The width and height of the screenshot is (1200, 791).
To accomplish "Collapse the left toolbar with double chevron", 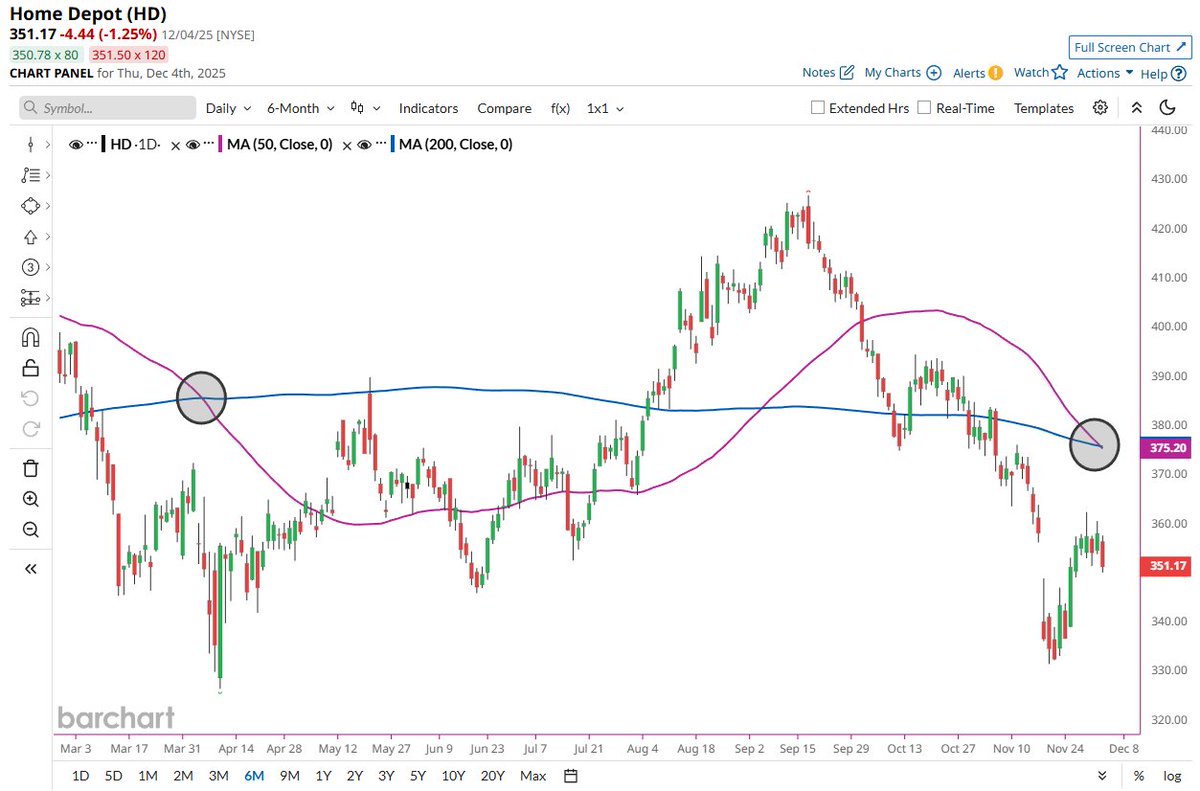I will click(30, 568).
